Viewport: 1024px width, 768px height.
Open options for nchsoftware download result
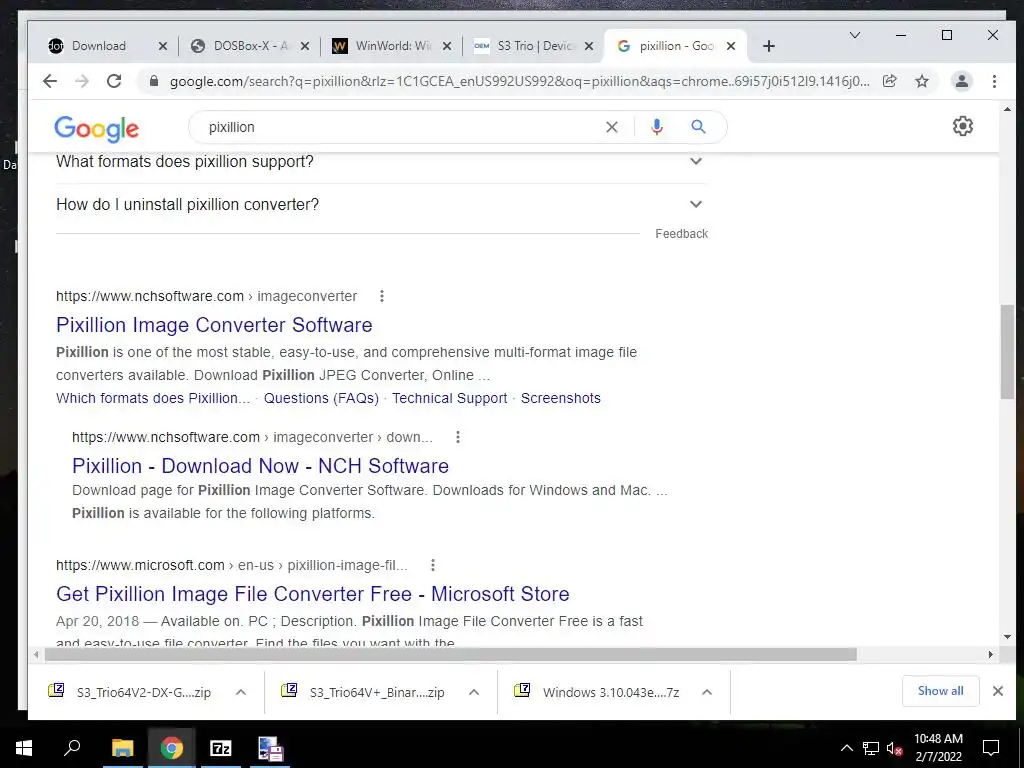pos(458,437)
